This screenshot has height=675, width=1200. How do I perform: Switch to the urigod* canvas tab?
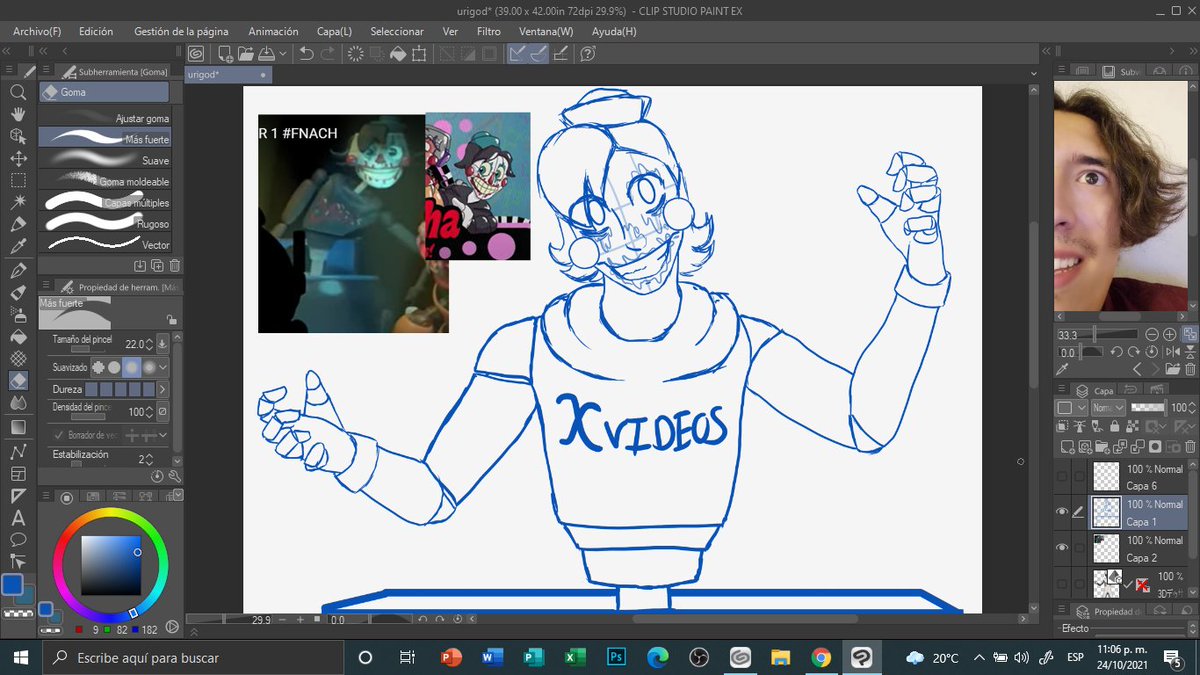227,74
